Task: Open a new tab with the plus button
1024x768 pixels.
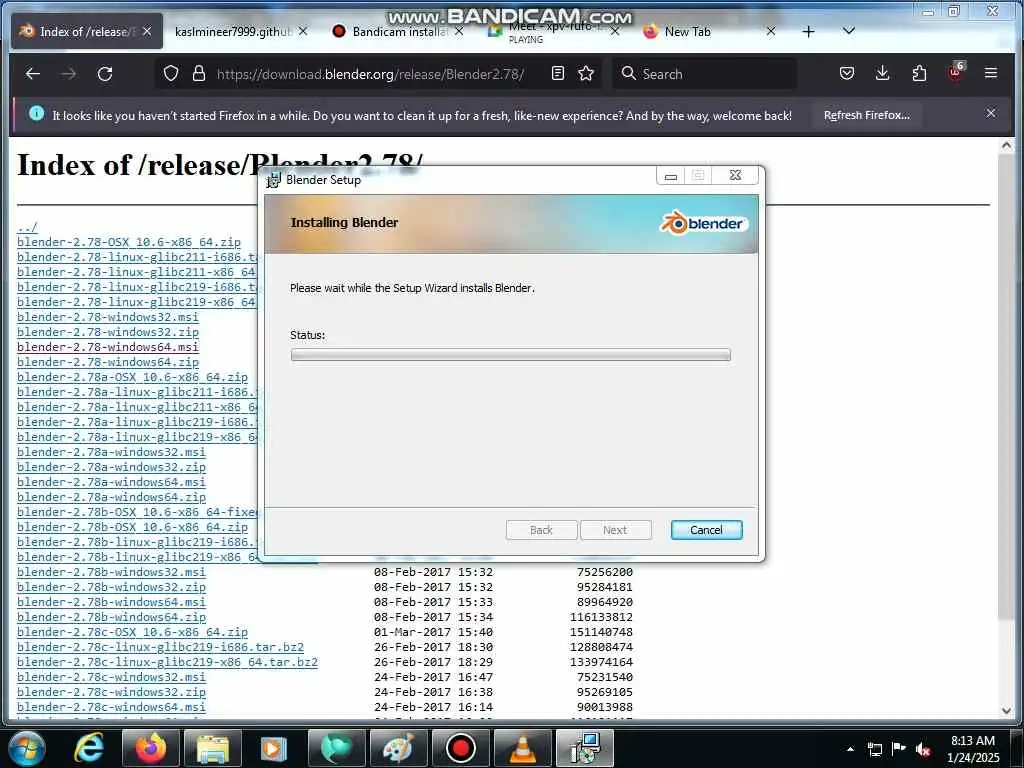Action: (808, 31)
